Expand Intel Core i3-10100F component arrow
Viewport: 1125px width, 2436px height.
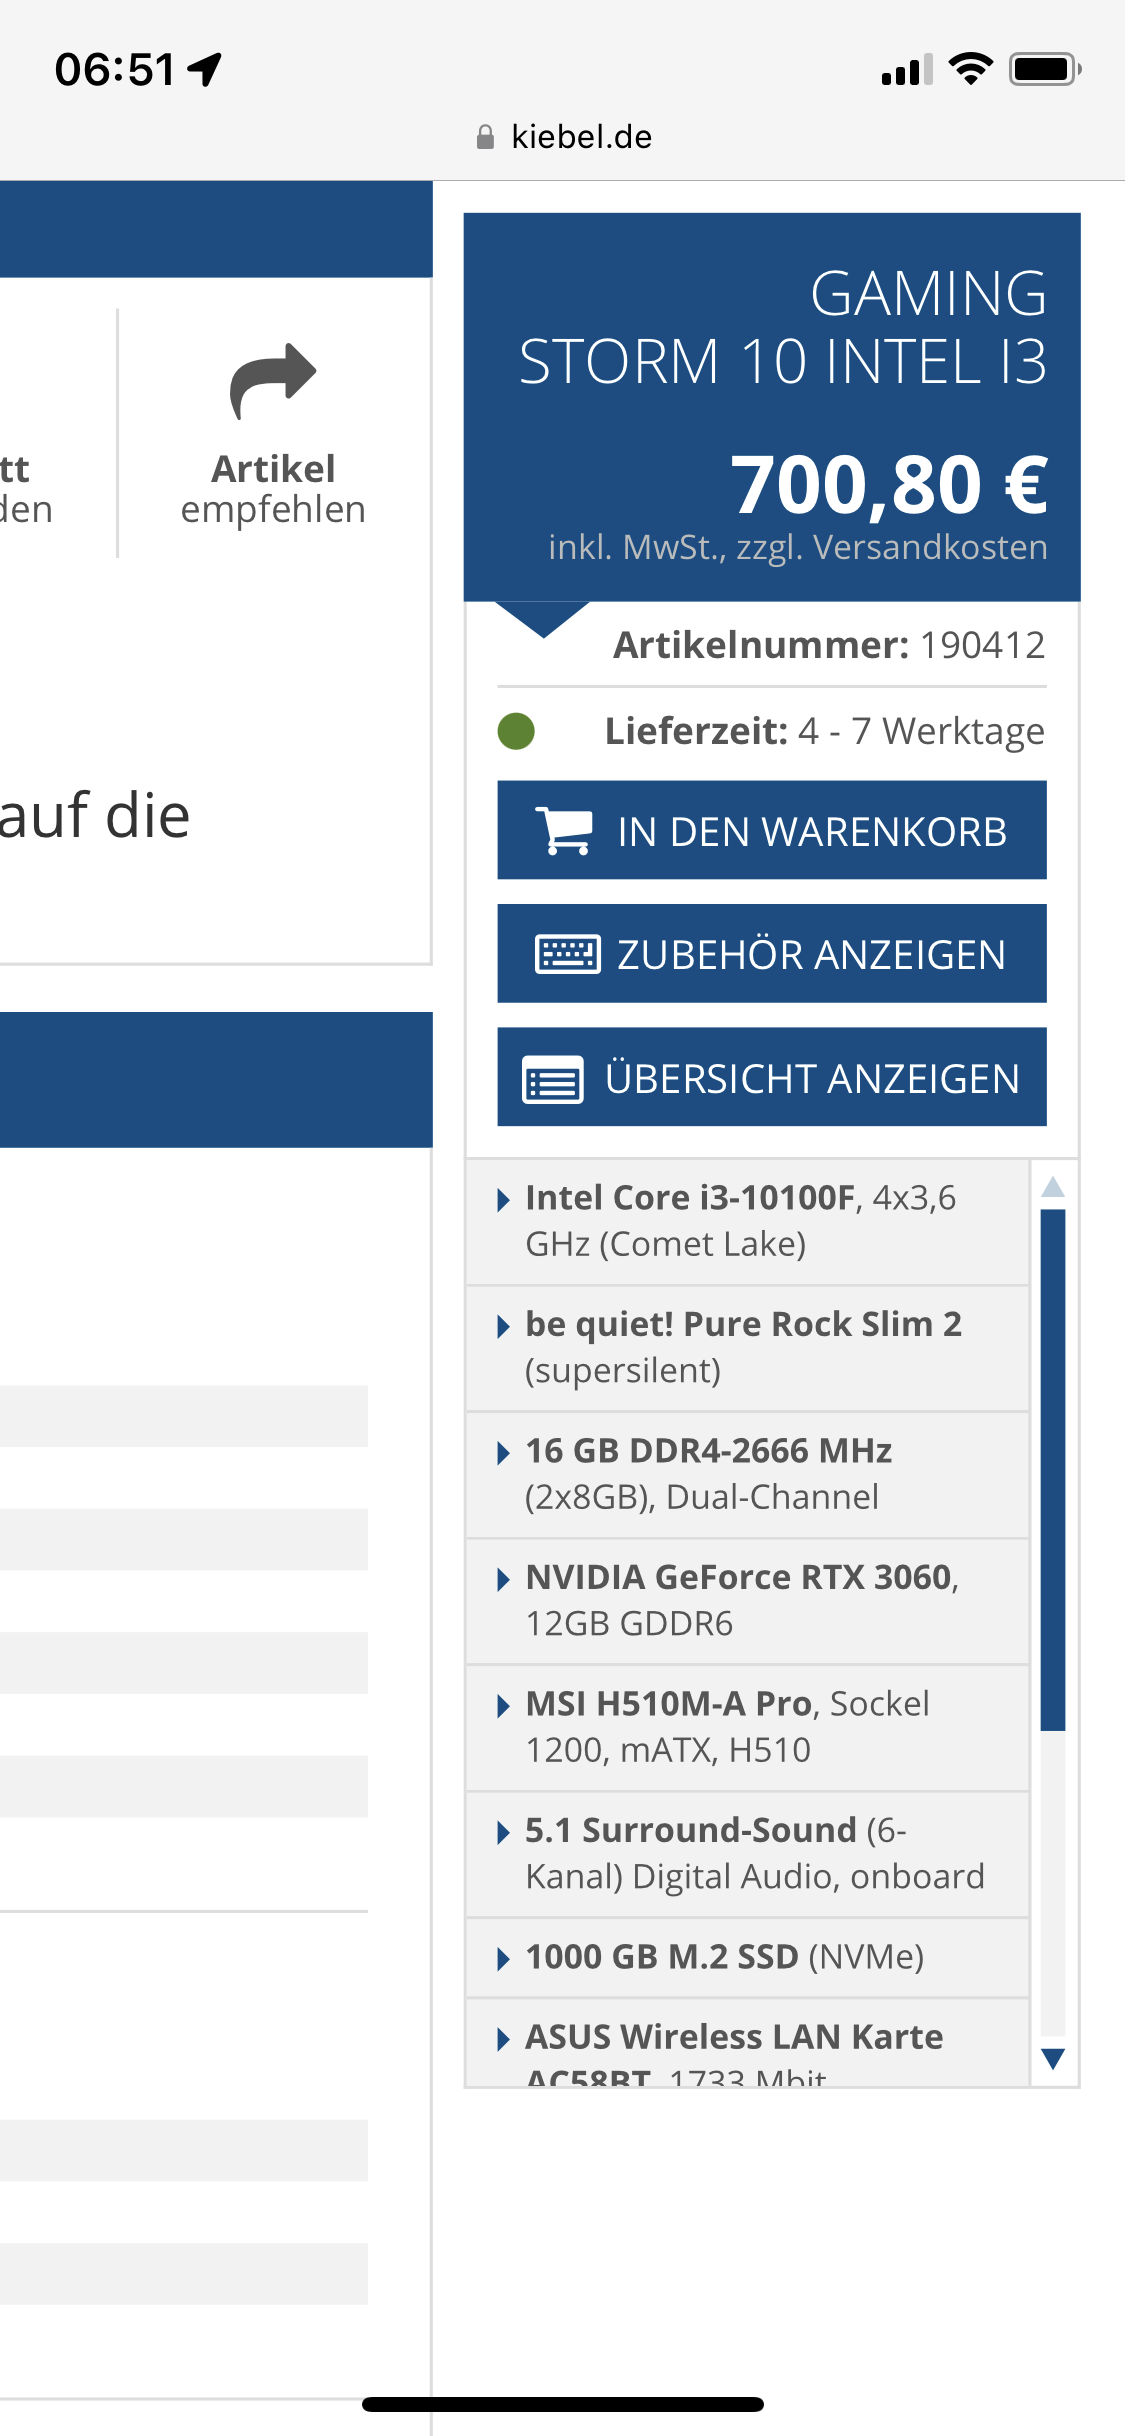click(504, 1199)
